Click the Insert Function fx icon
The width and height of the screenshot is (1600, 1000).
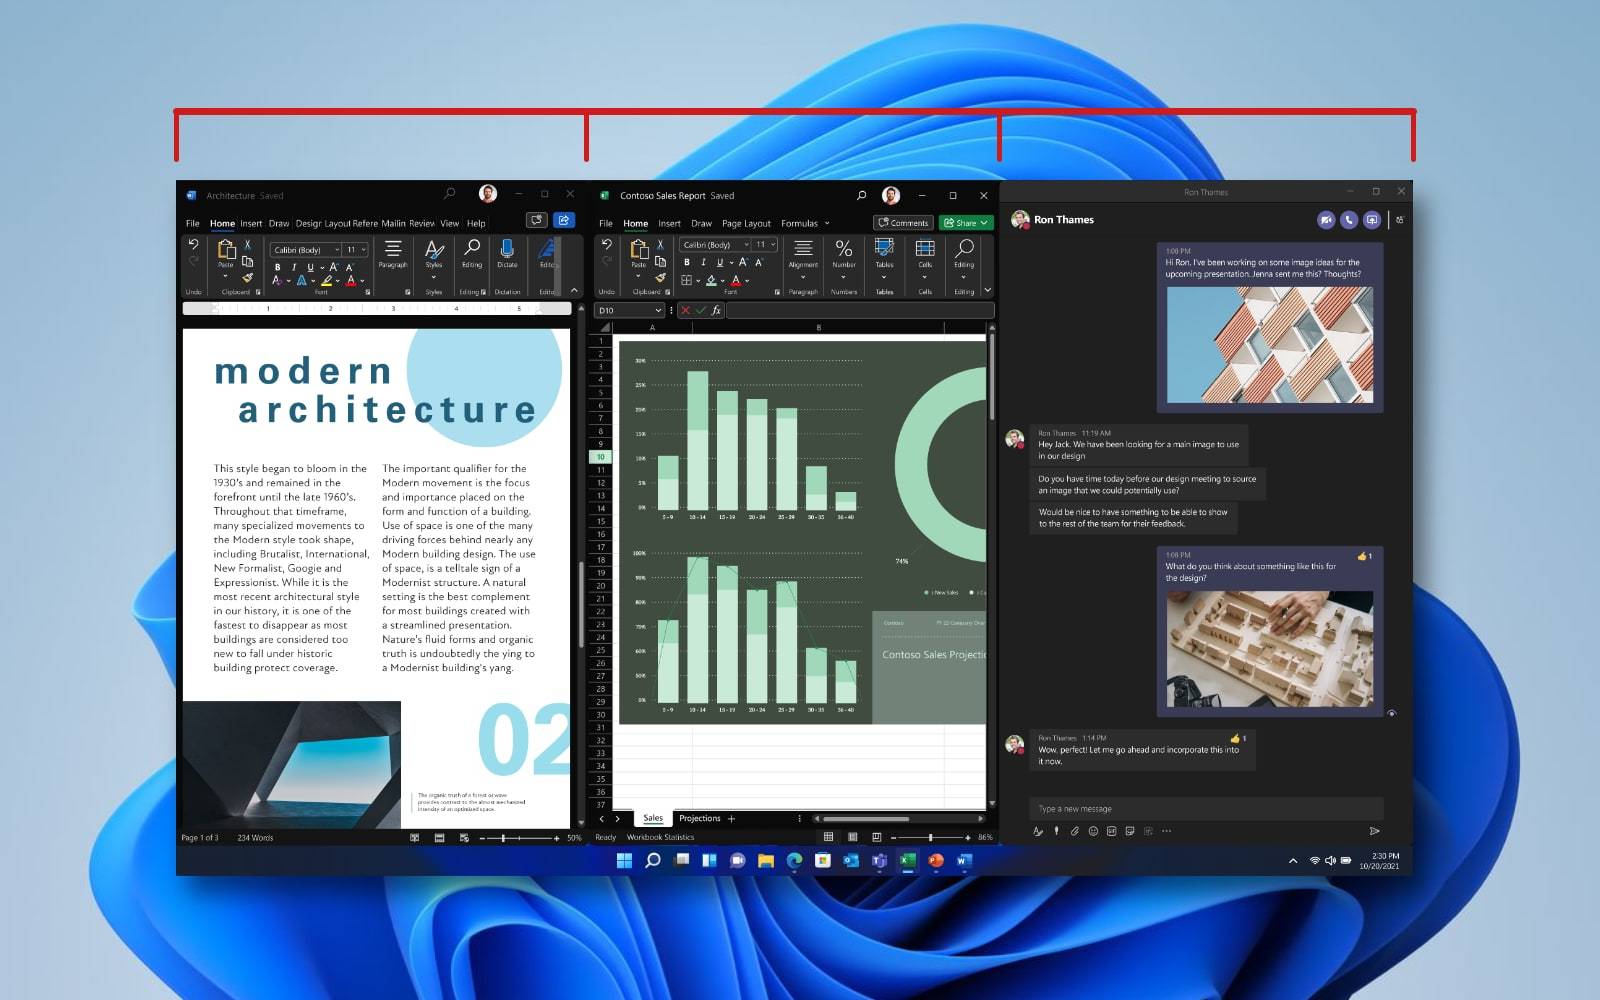click(x=716, y=311)
